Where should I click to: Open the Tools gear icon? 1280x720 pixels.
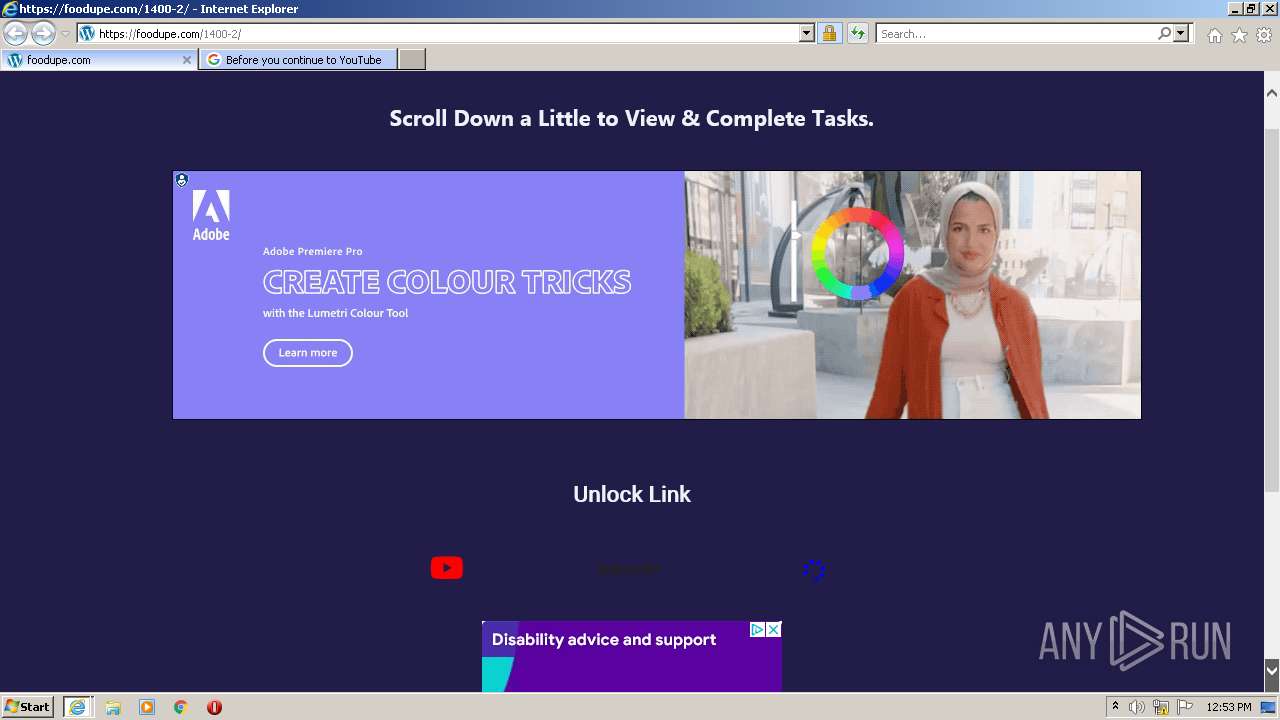coord(1264,34)
